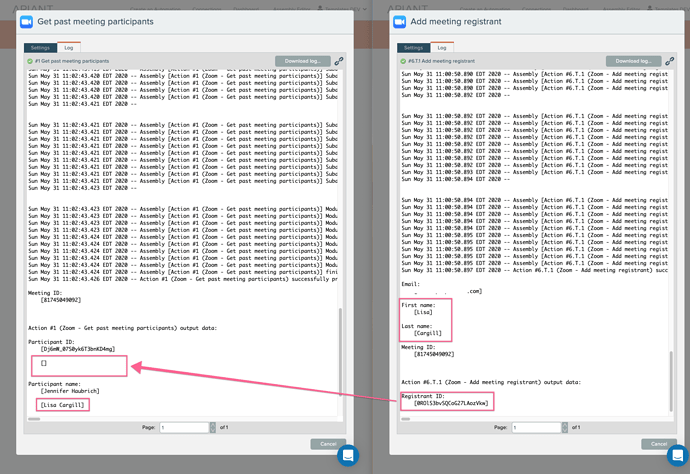Click Zoom icon in Add meeting registrant dialog
The image size is (690, 474).
(400, 22)
